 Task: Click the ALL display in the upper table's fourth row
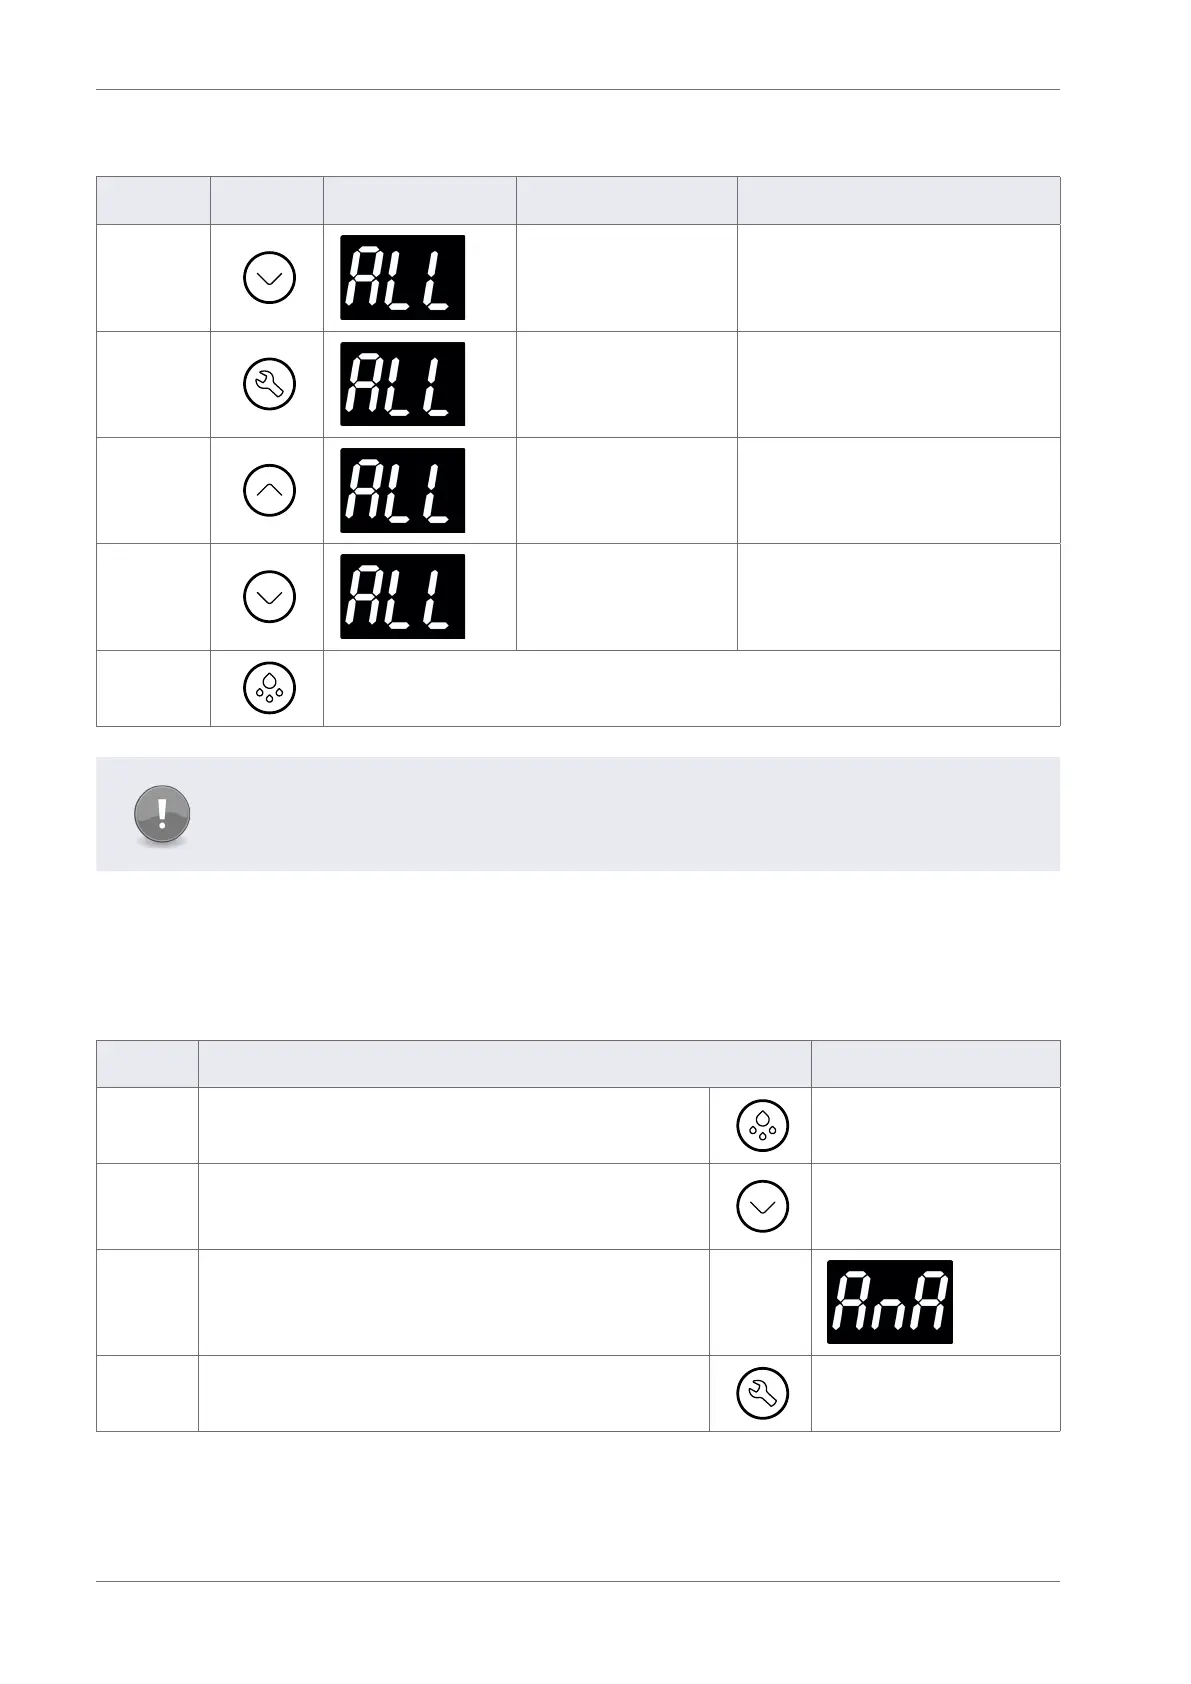pyautogui.click(x=402, y=597)
